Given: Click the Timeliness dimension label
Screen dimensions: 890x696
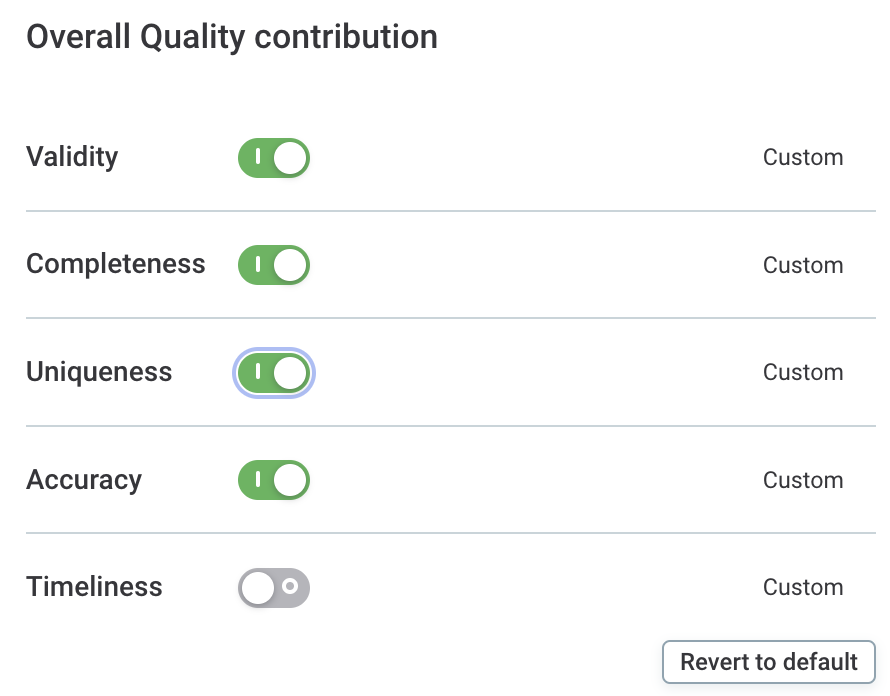Looking at the screenshot, I should pos(94,587).
